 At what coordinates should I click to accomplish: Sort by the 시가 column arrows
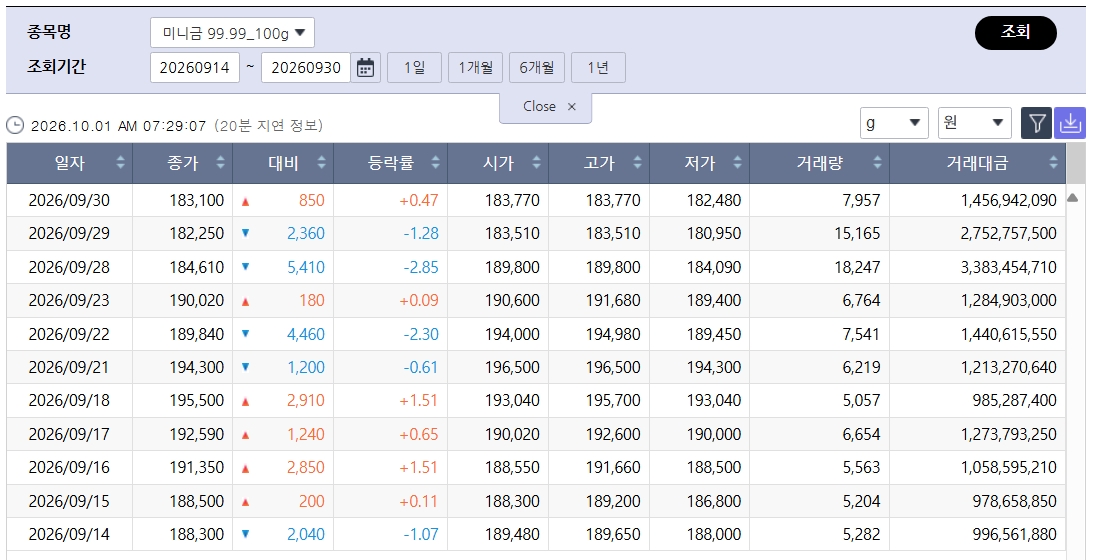(537, 162)
